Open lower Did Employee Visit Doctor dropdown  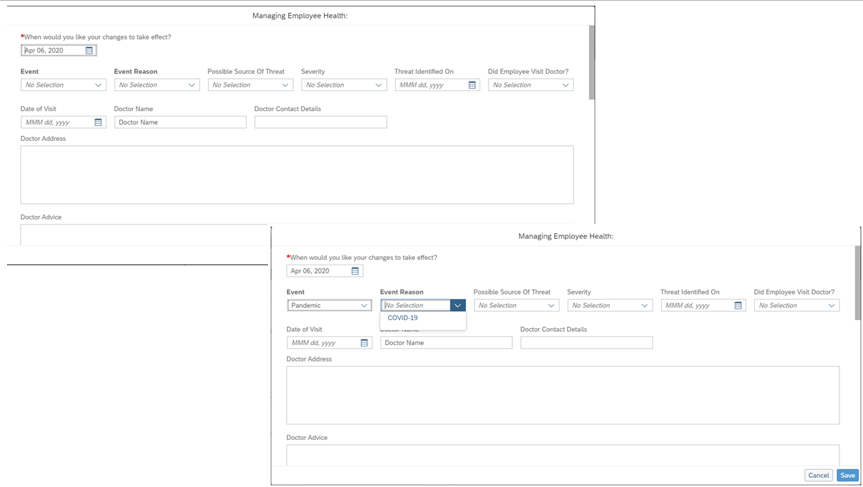(x=797, y=305)
